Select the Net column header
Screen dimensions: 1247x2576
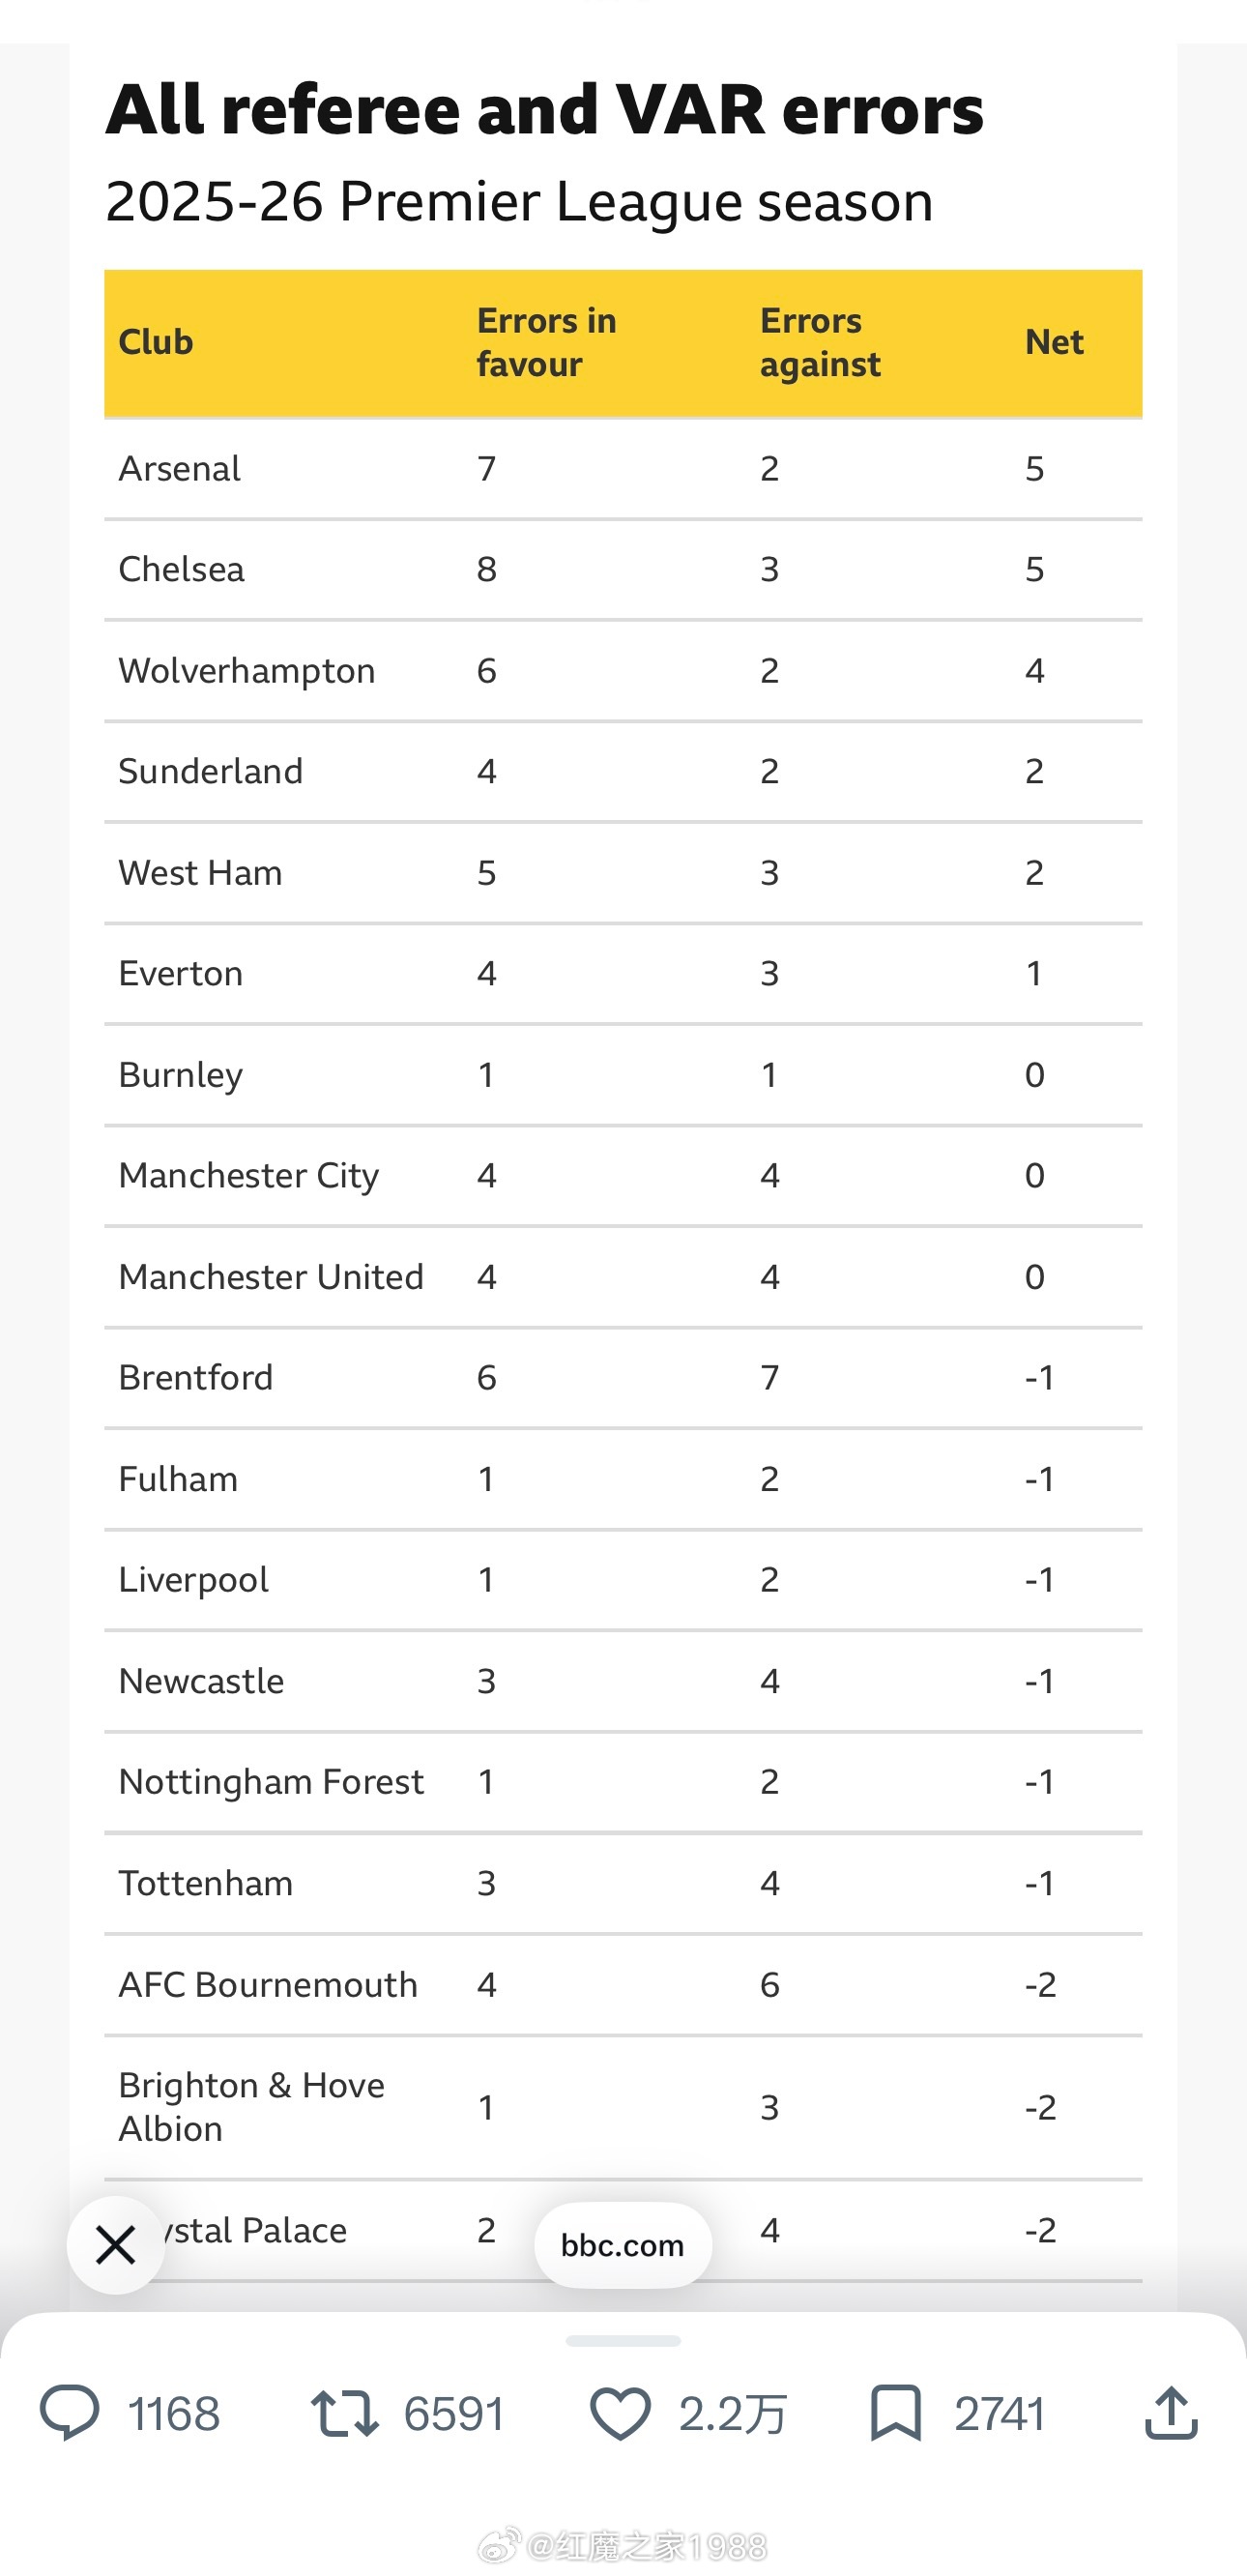pyautogui.click(x=1054, y=342)
